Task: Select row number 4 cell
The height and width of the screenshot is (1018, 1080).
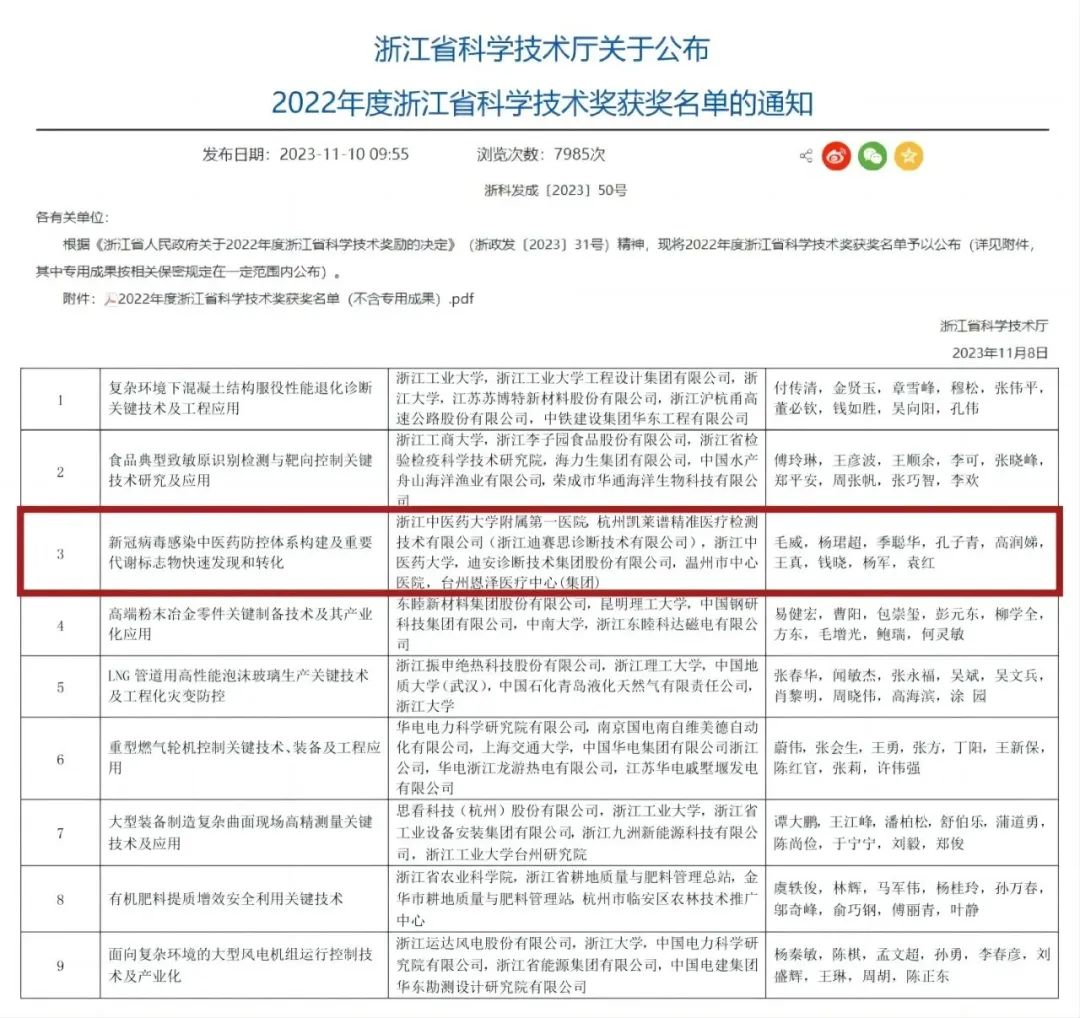Action: [61, 625]
